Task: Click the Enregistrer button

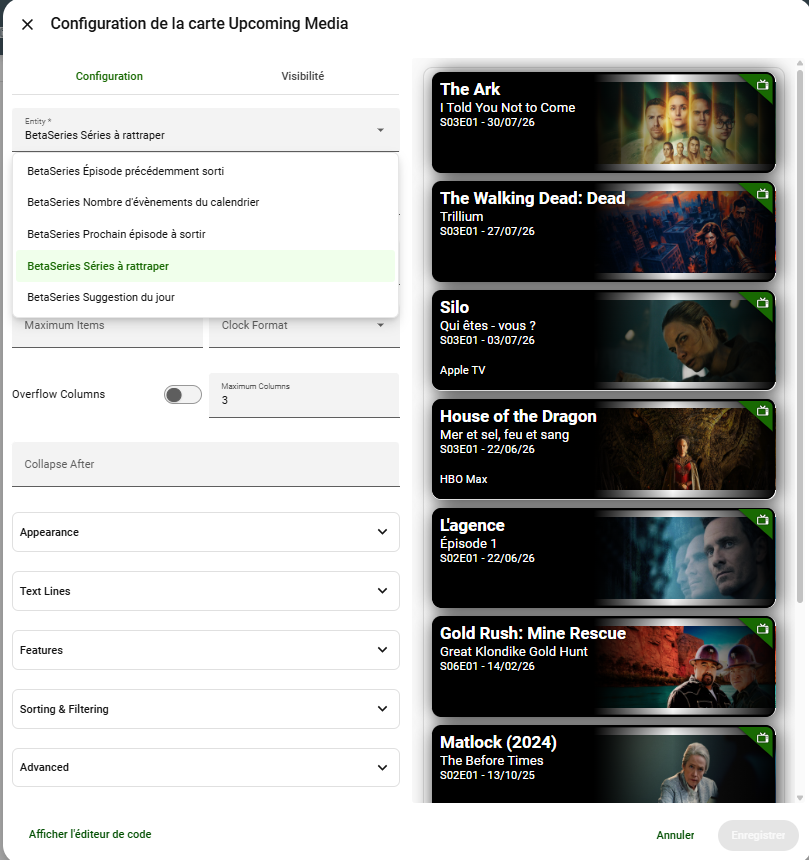Action: pos(758,835)
